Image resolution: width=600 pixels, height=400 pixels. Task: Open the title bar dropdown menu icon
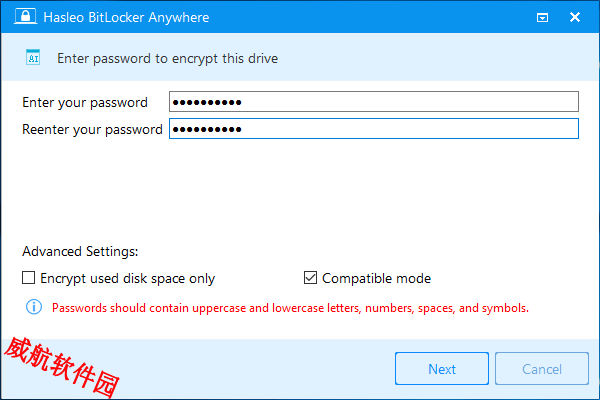pyautogui.click(x=542, y=18)
